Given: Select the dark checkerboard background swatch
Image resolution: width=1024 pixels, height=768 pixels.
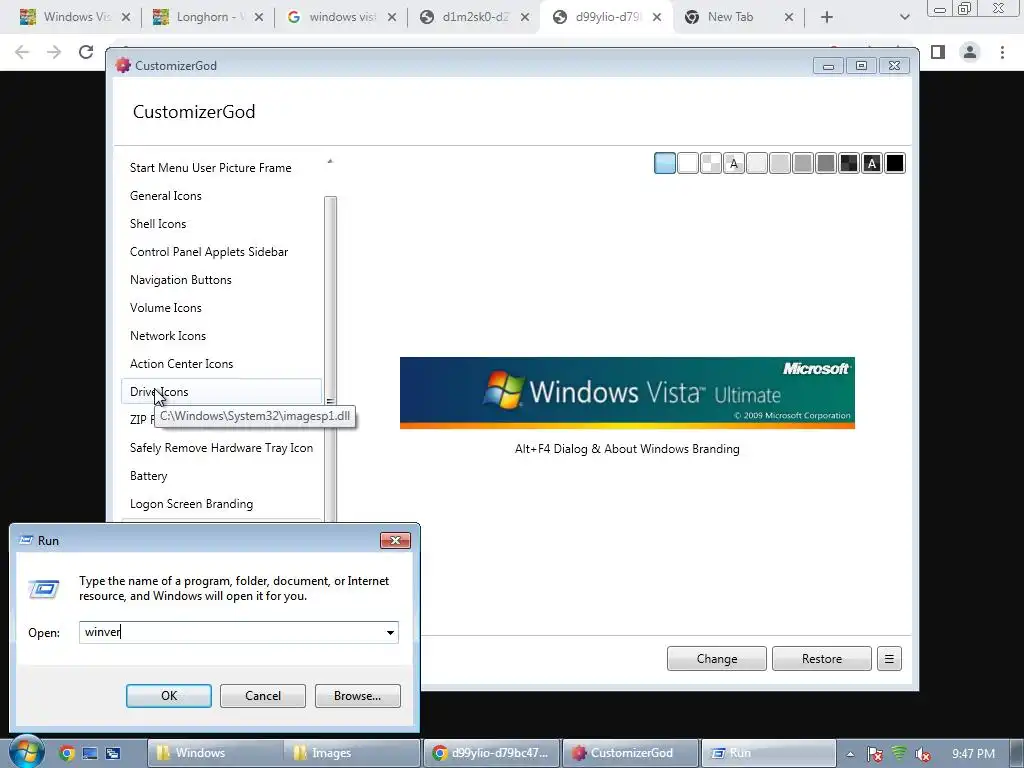Looking at the screenshot, I should coord(849,163).
